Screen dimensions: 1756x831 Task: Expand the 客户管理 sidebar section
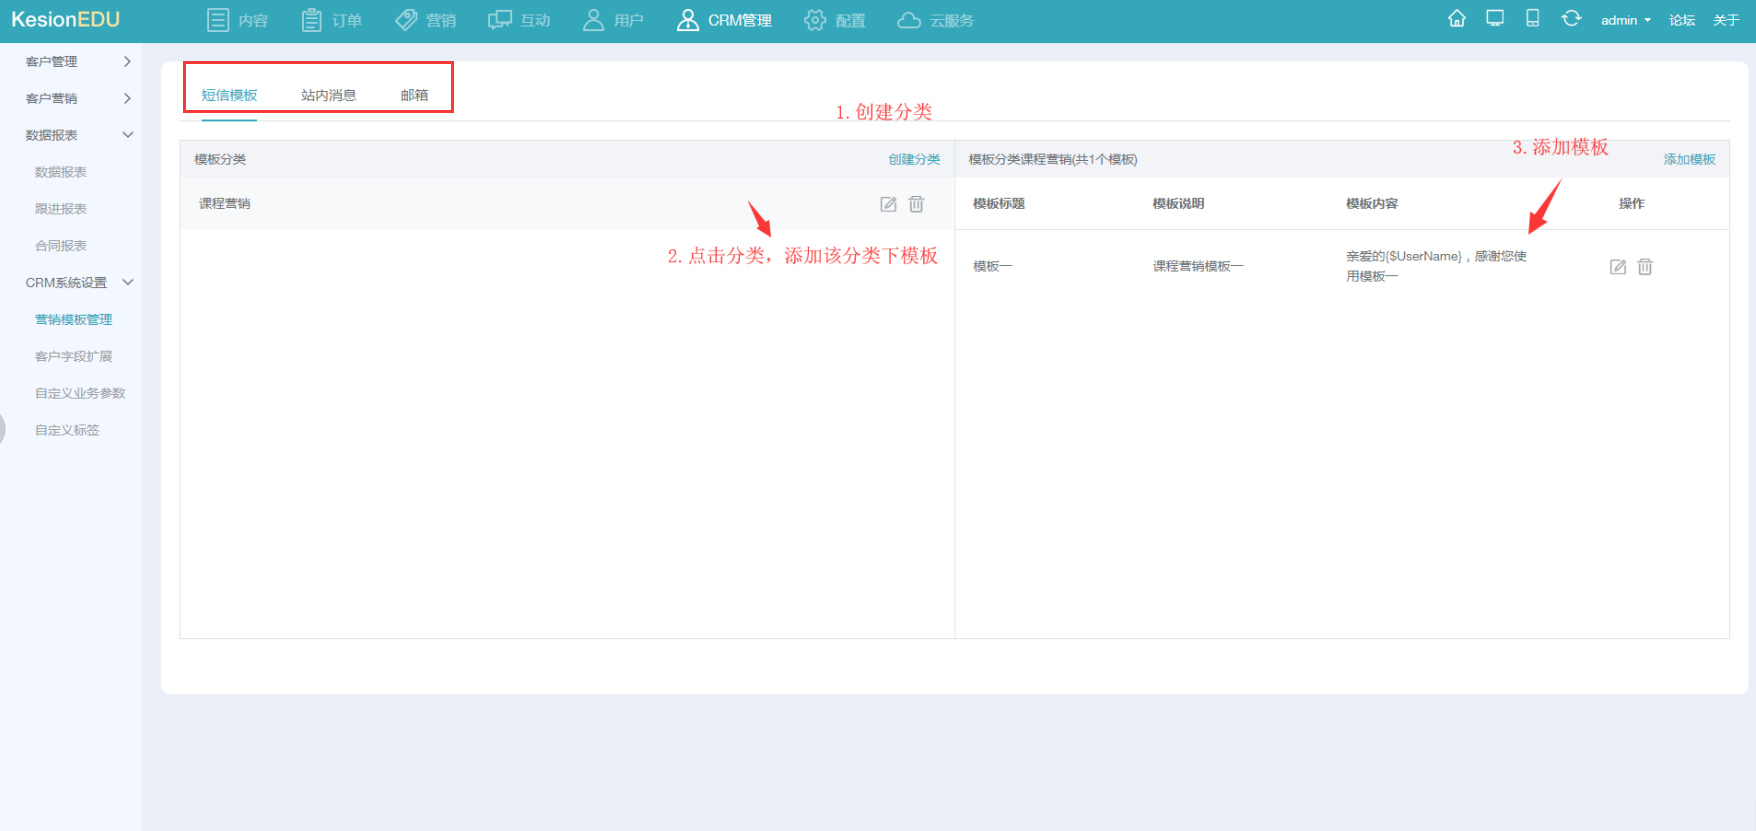[79, 62]
